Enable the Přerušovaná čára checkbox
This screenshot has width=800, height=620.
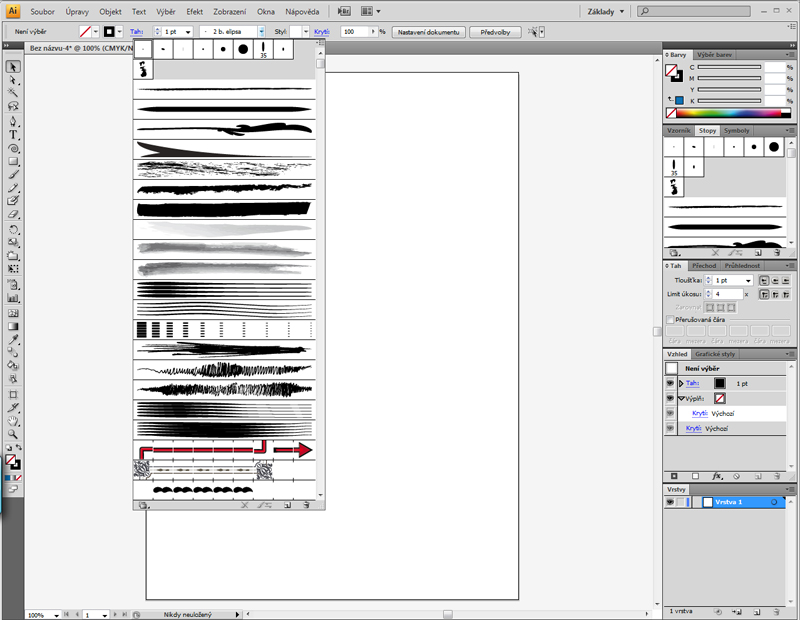click(670, 319)
